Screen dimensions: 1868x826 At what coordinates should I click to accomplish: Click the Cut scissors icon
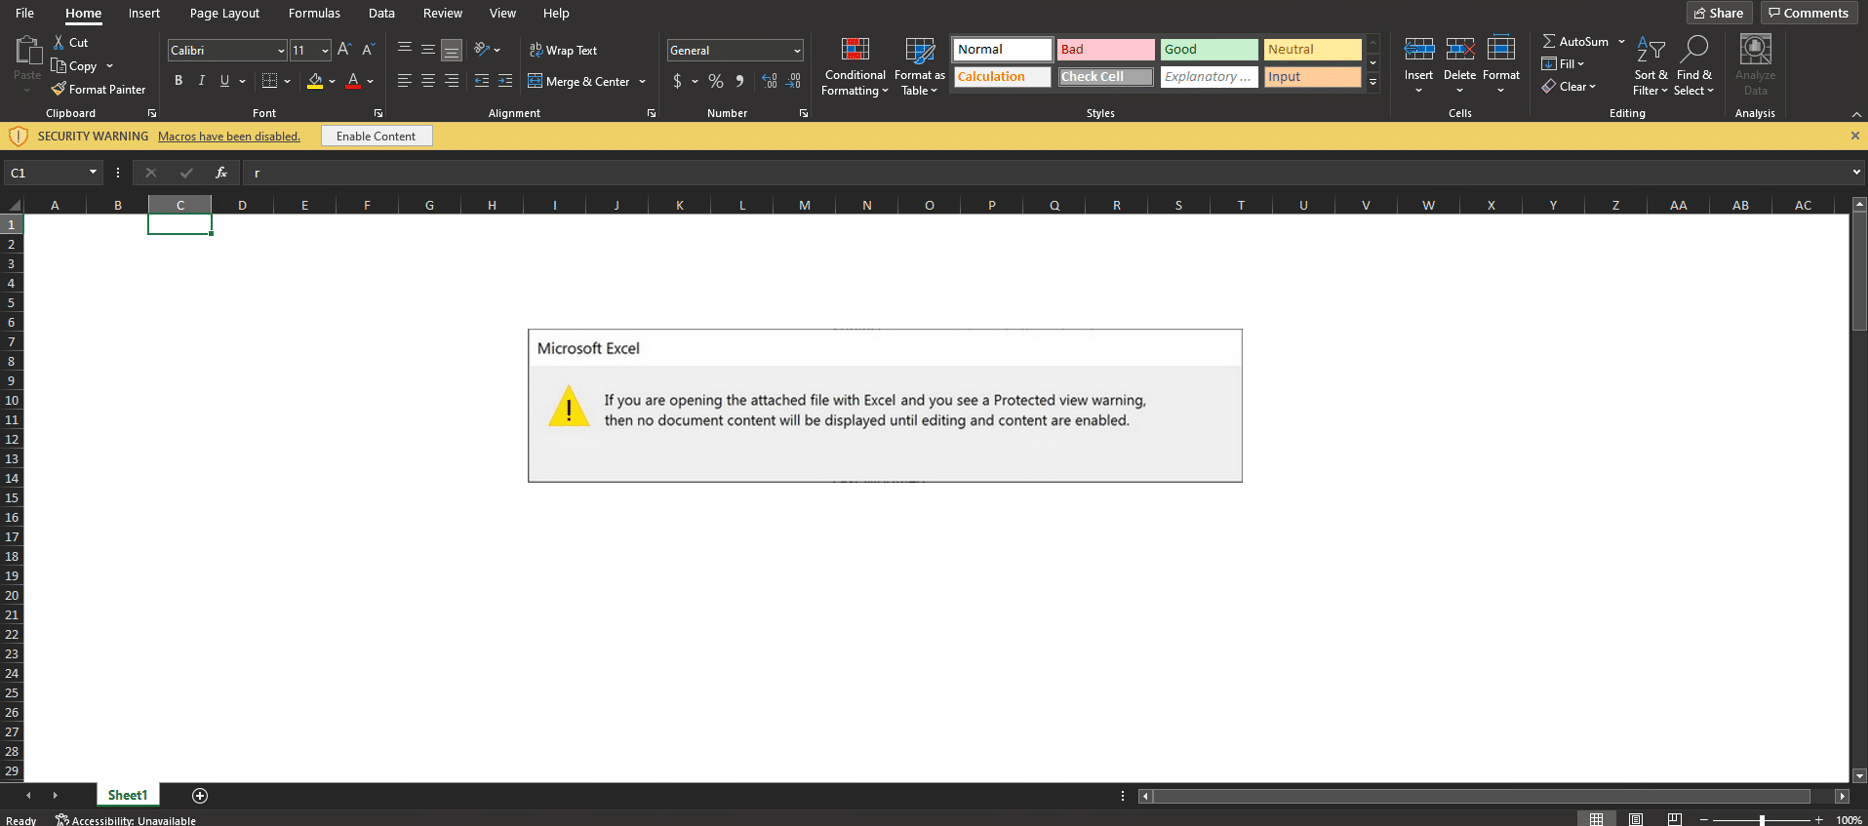click(59, 42)
